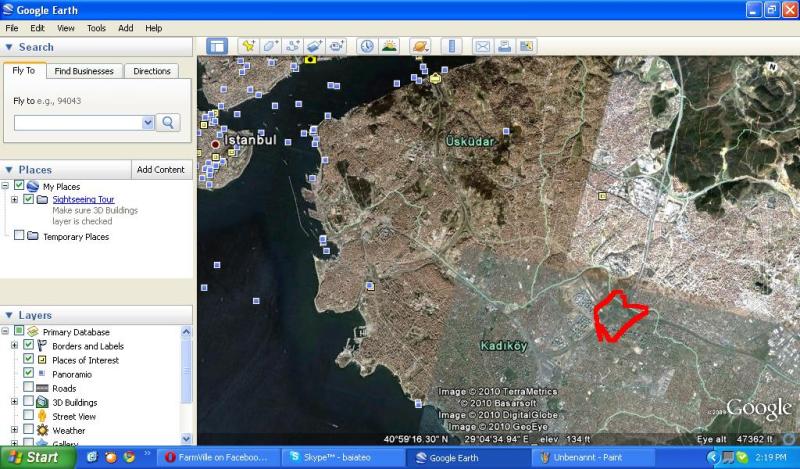Open the Sightseeing Tour link
This screenshot has height=469, width=800.
point(83,200)
